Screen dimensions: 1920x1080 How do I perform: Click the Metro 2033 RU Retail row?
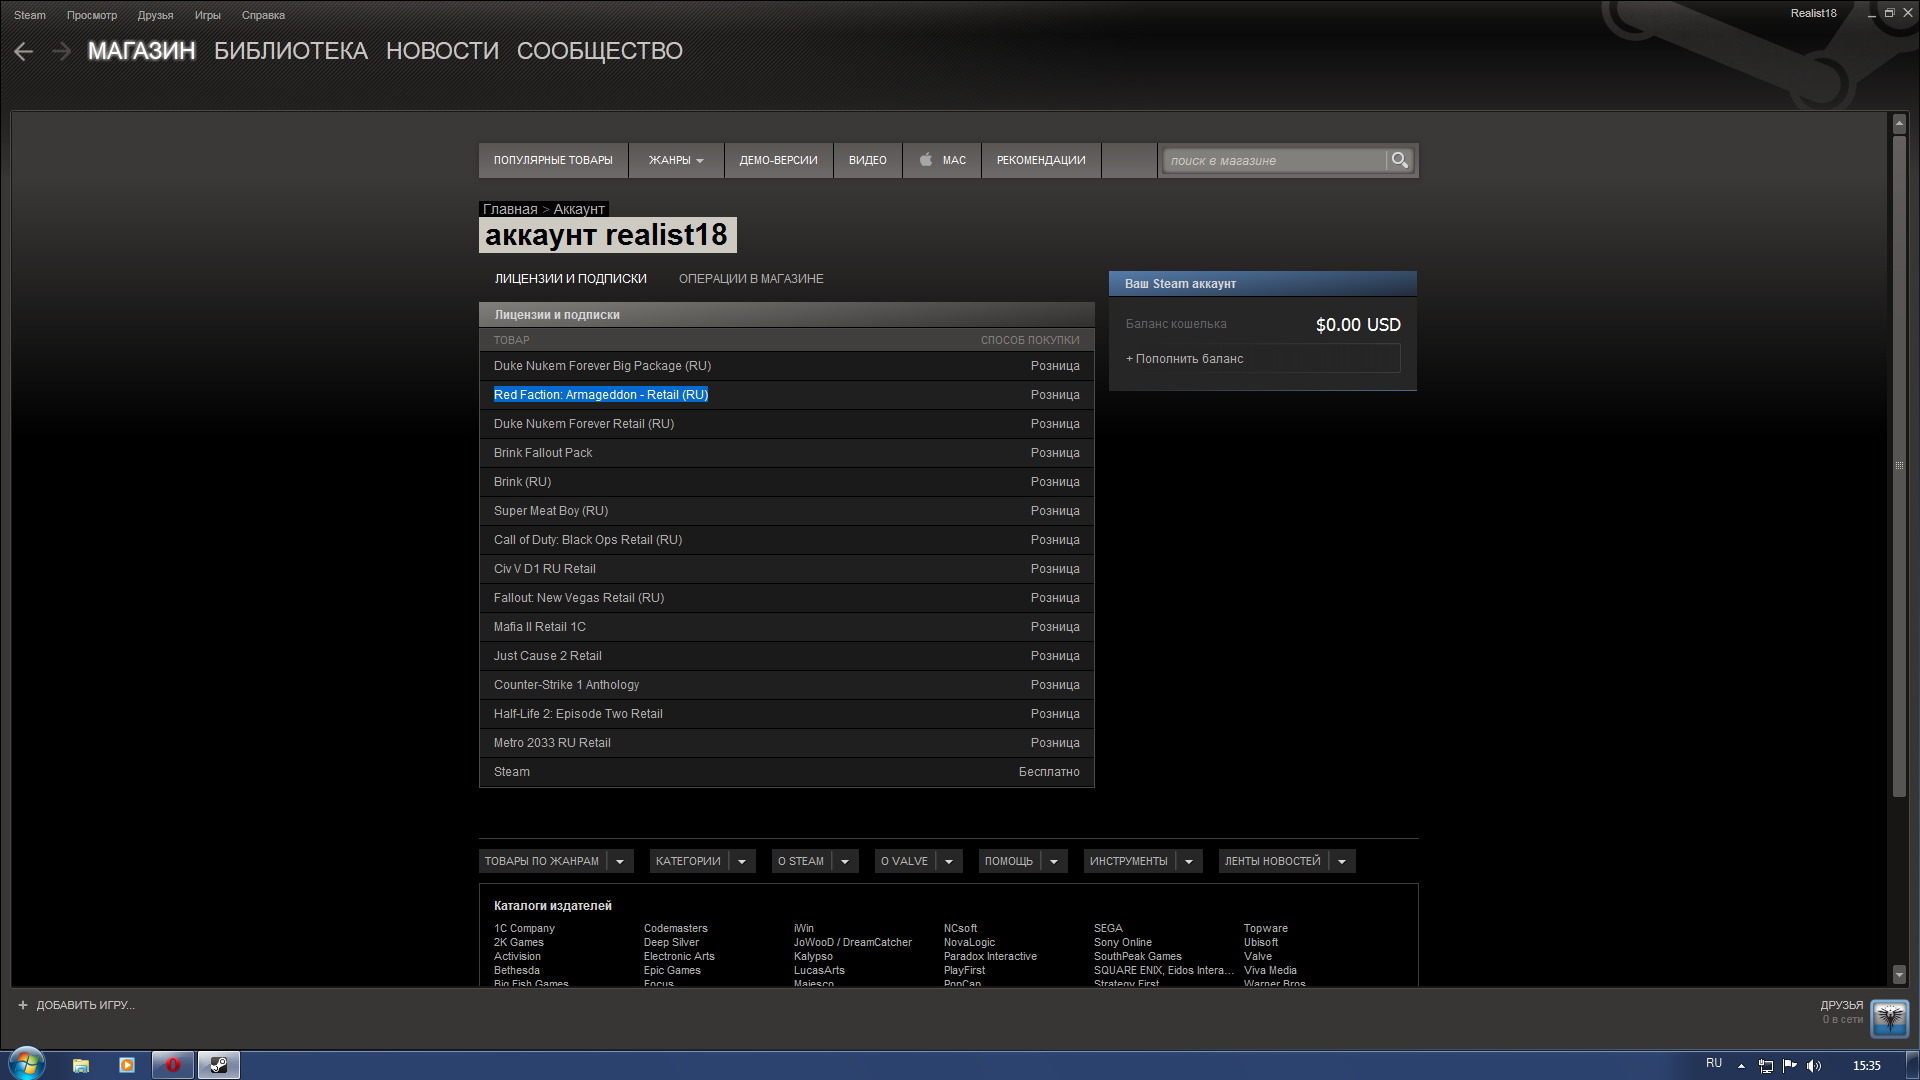(x=787, y=743)
